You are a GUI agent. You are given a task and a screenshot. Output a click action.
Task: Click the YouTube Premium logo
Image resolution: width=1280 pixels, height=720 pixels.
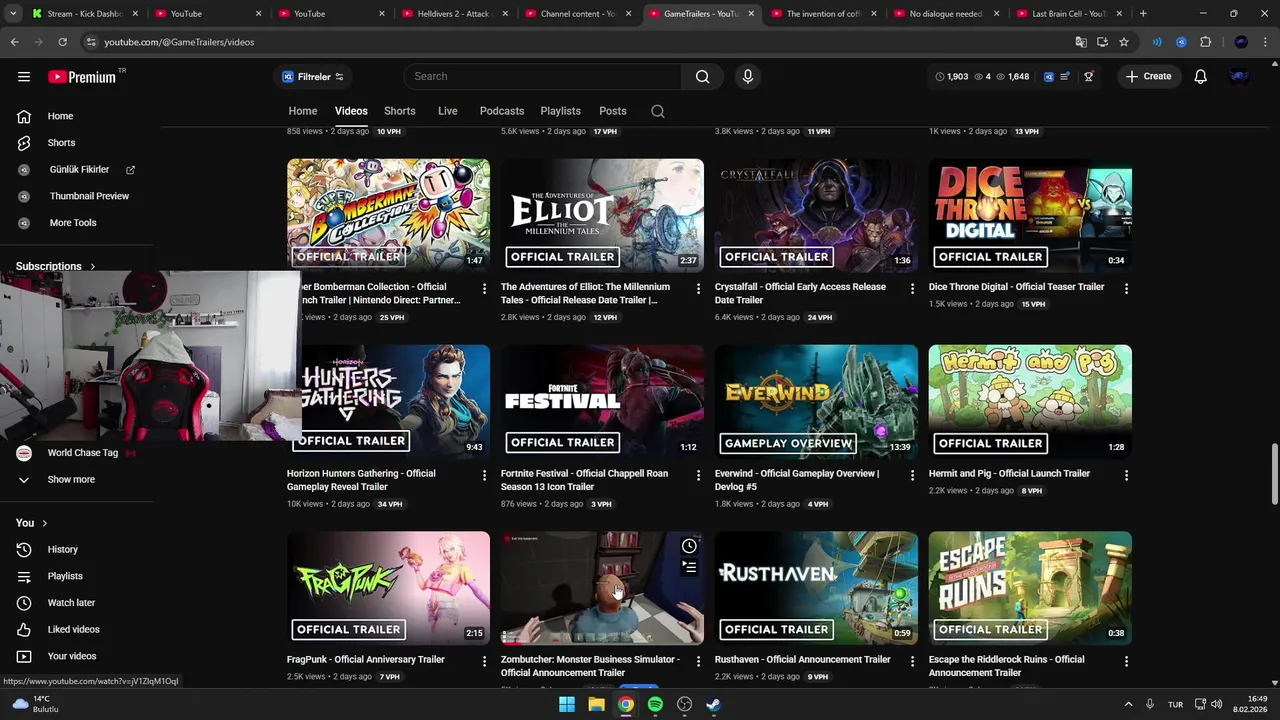[82, 77]
